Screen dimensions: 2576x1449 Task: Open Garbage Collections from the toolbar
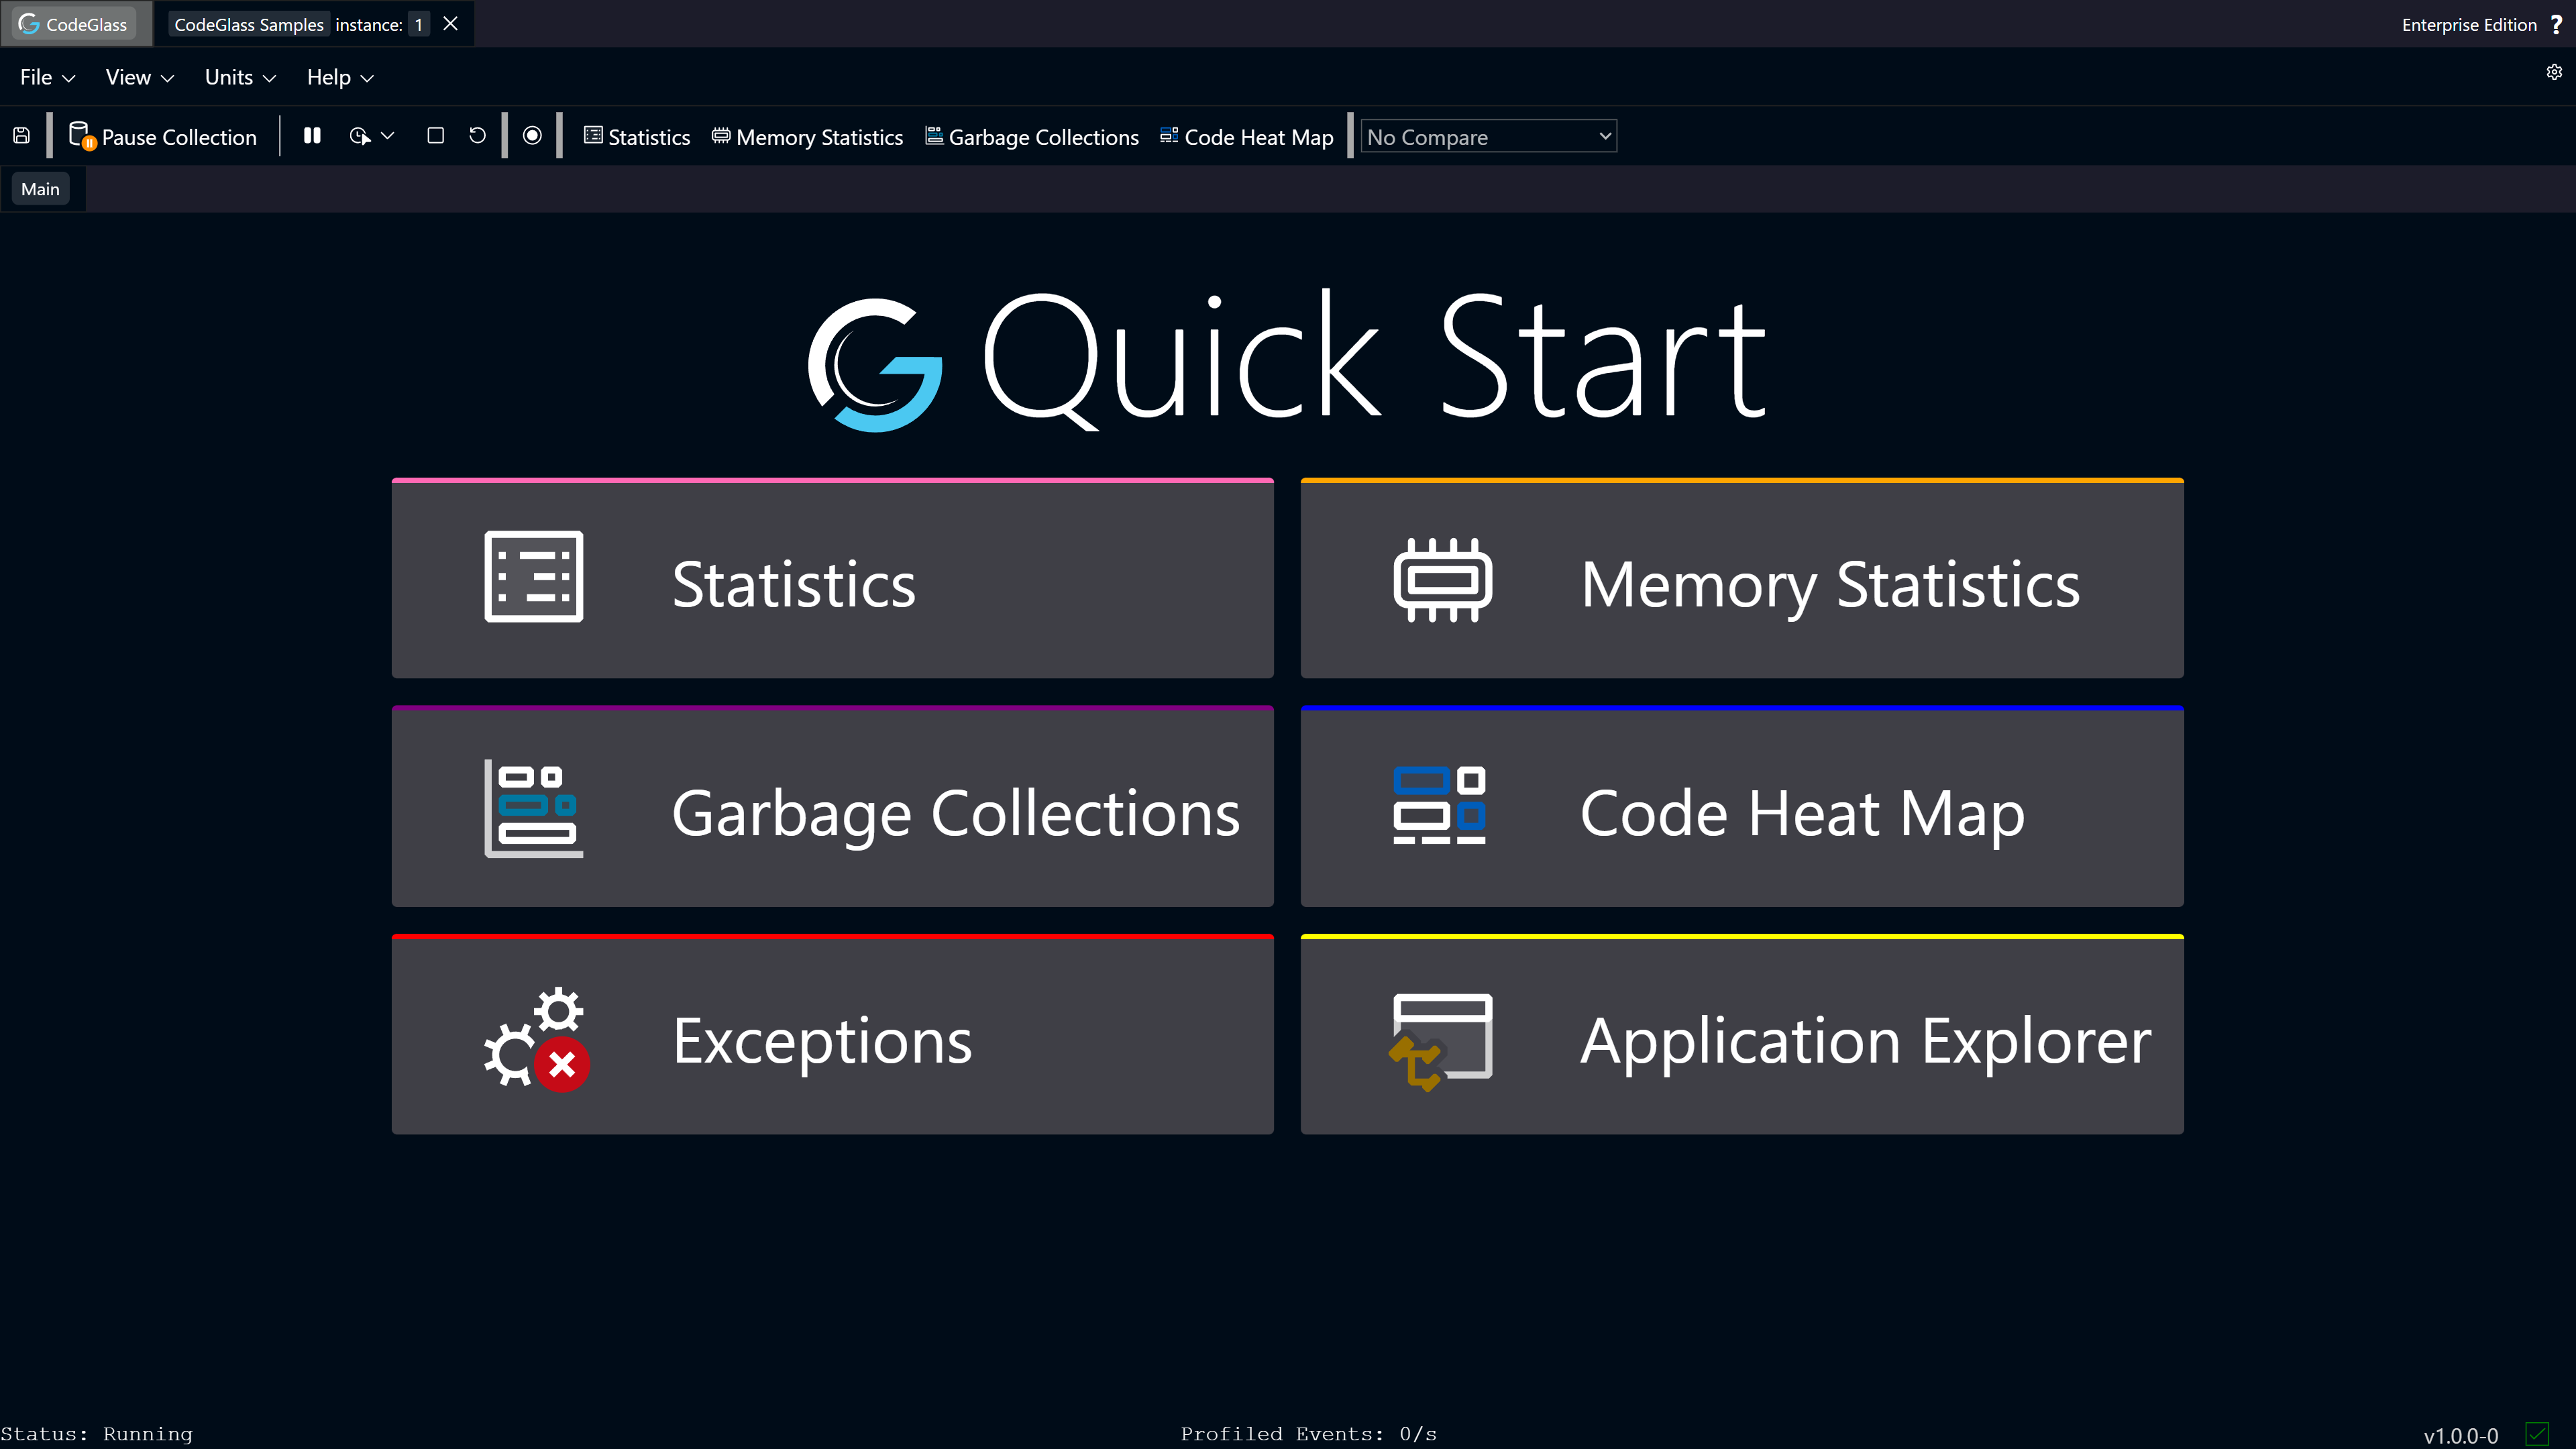[x=1032, y=136]
